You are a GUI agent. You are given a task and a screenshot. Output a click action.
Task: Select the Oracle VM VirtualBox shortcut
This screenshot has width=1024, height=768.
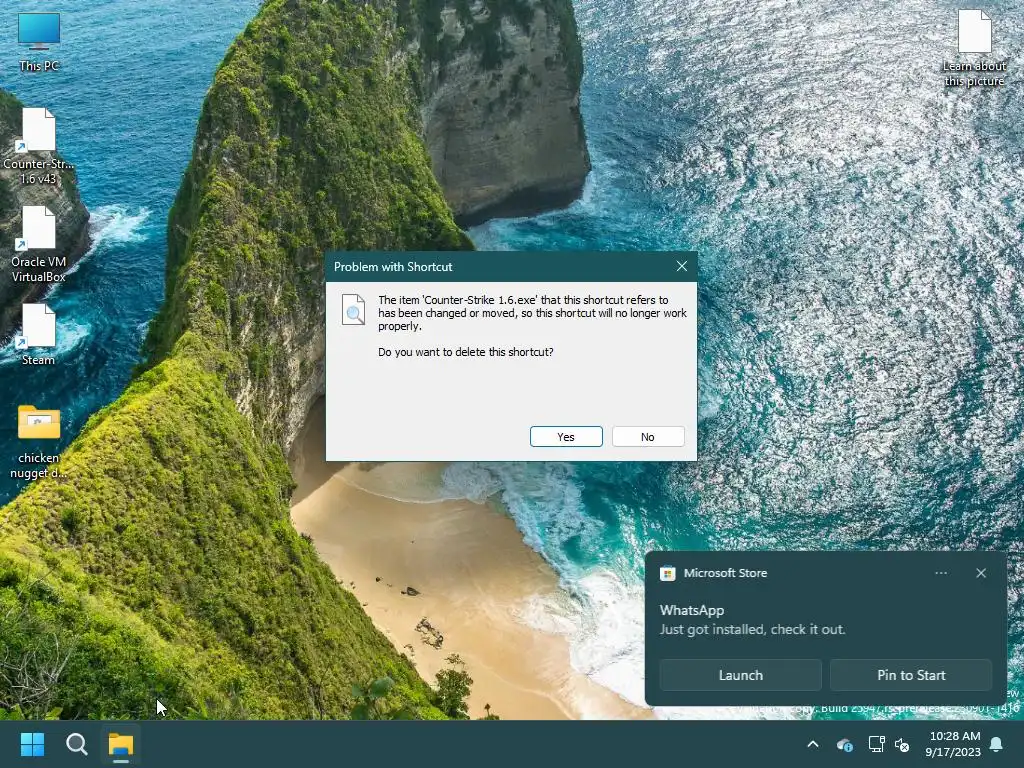[39, 244]
